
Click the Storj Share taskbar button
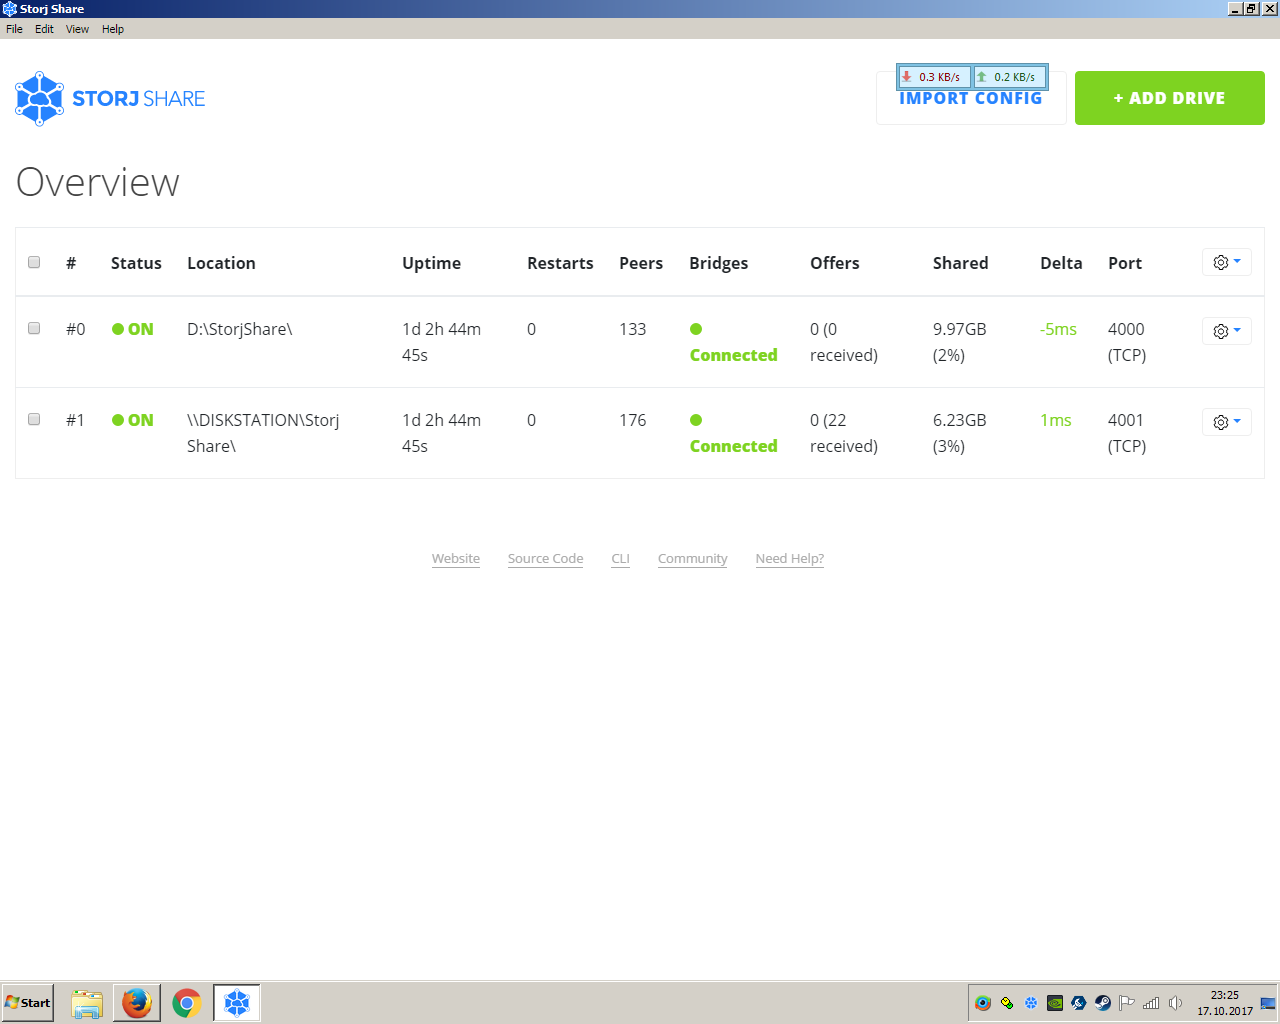237,1003
